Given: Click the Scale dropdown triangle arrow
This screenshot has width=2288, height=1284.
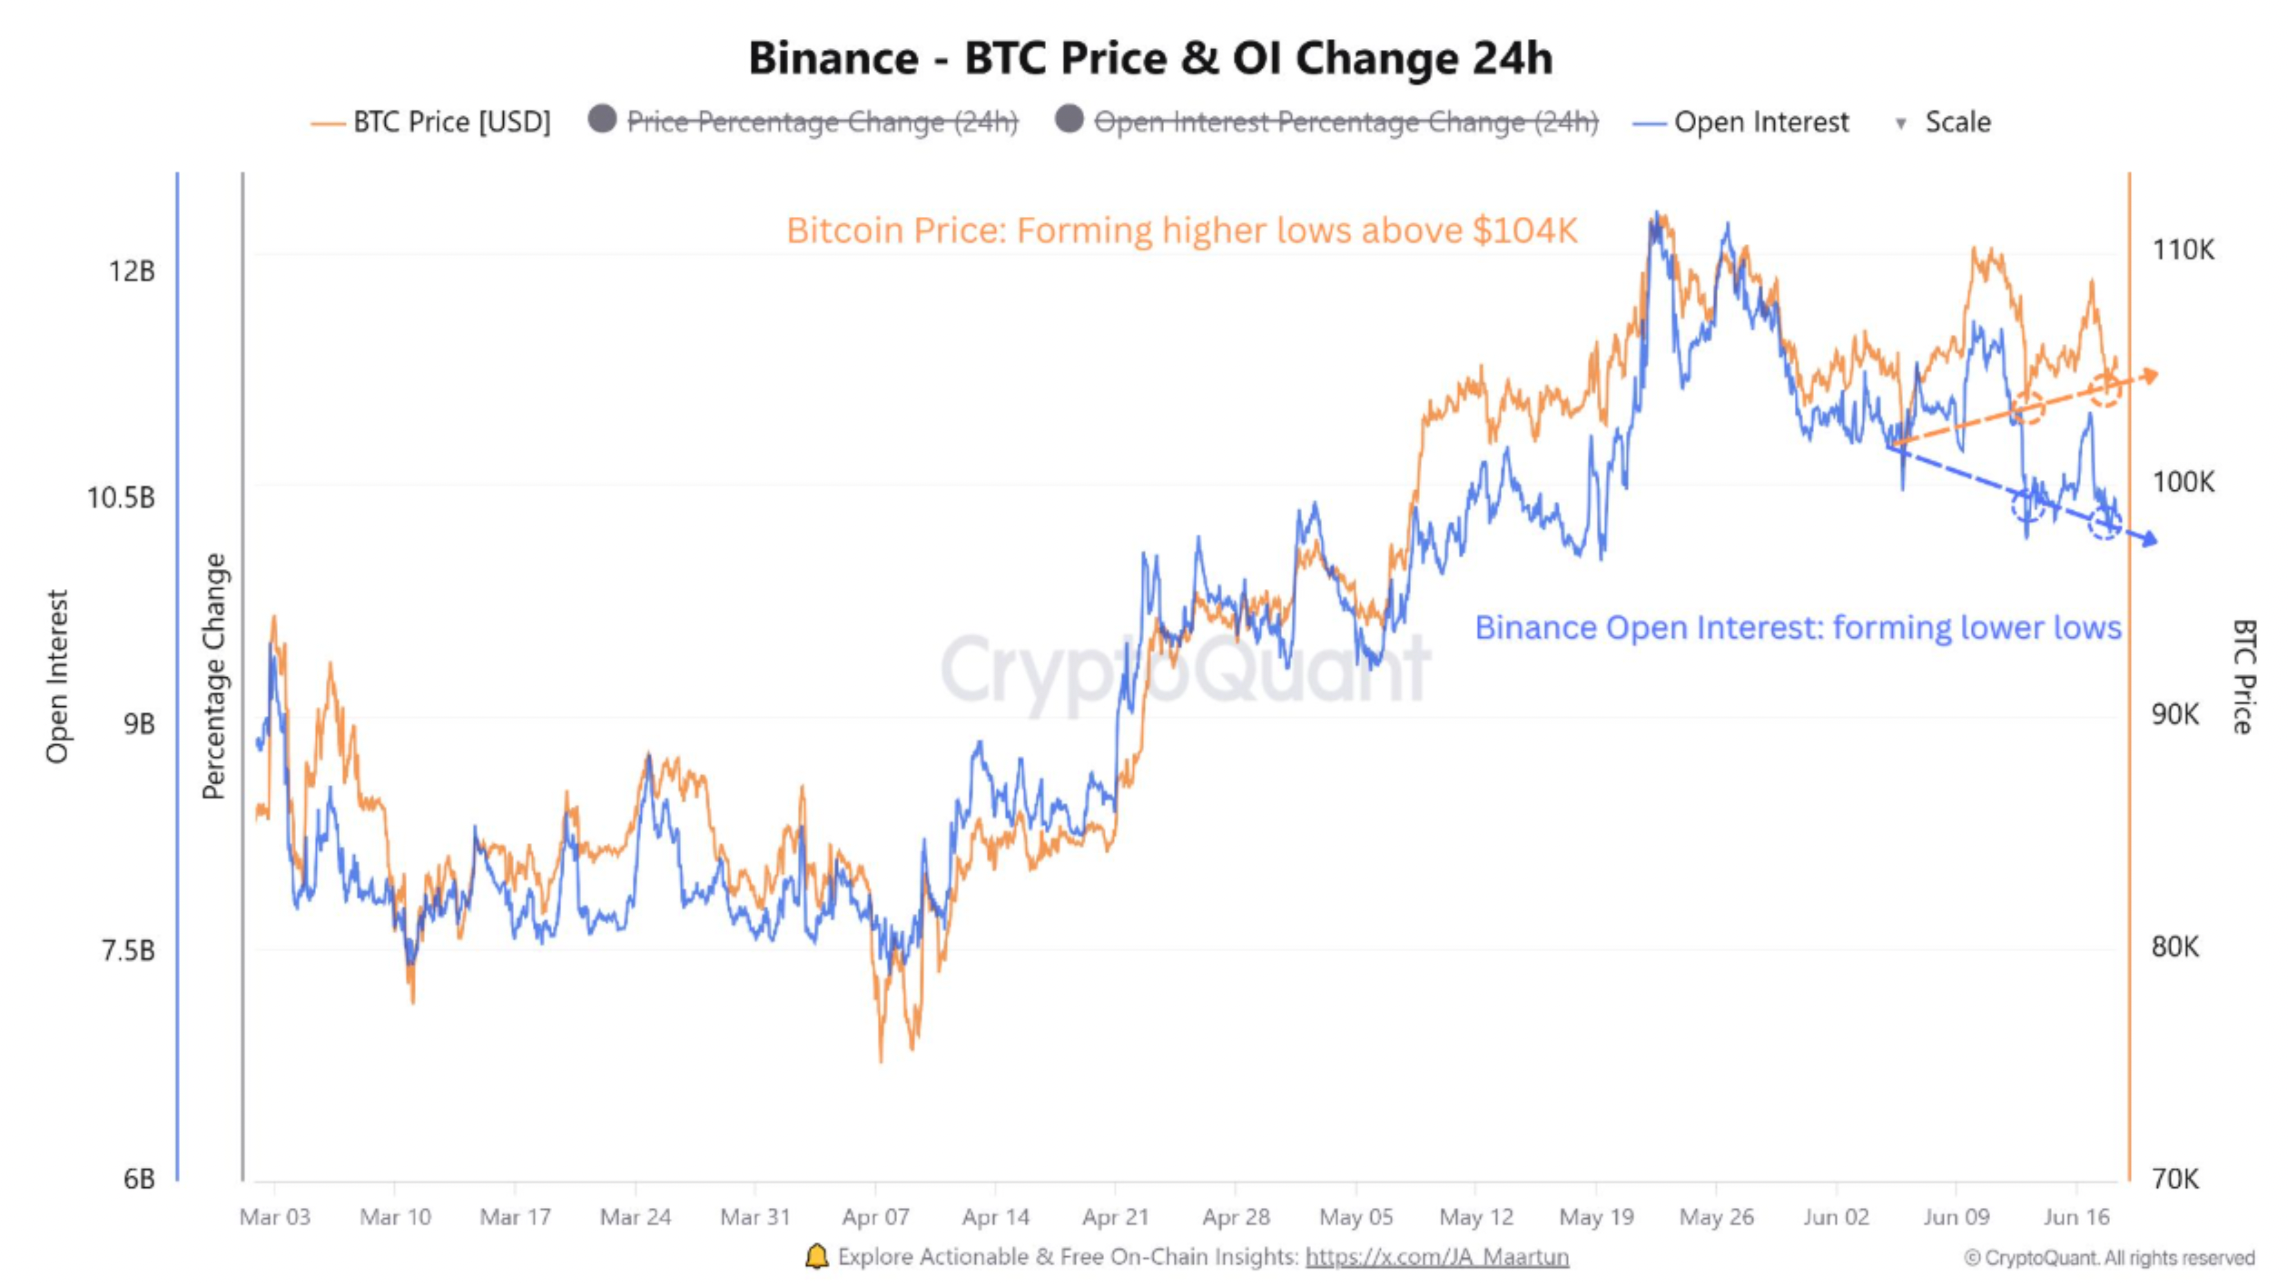Looking at the screenshot, I should [1901, 124].
